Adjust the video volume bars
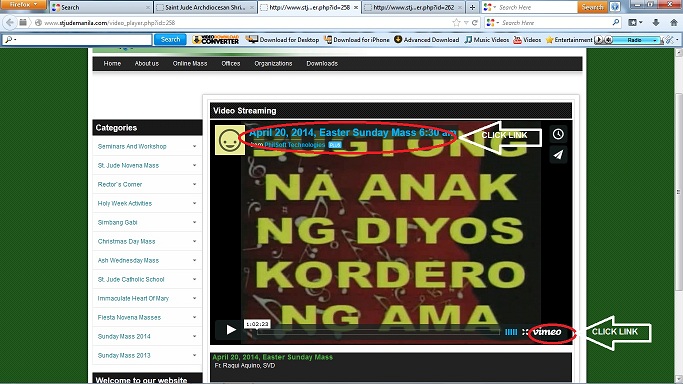The width and height of the screenshot is (683, 384). point(511,332)
